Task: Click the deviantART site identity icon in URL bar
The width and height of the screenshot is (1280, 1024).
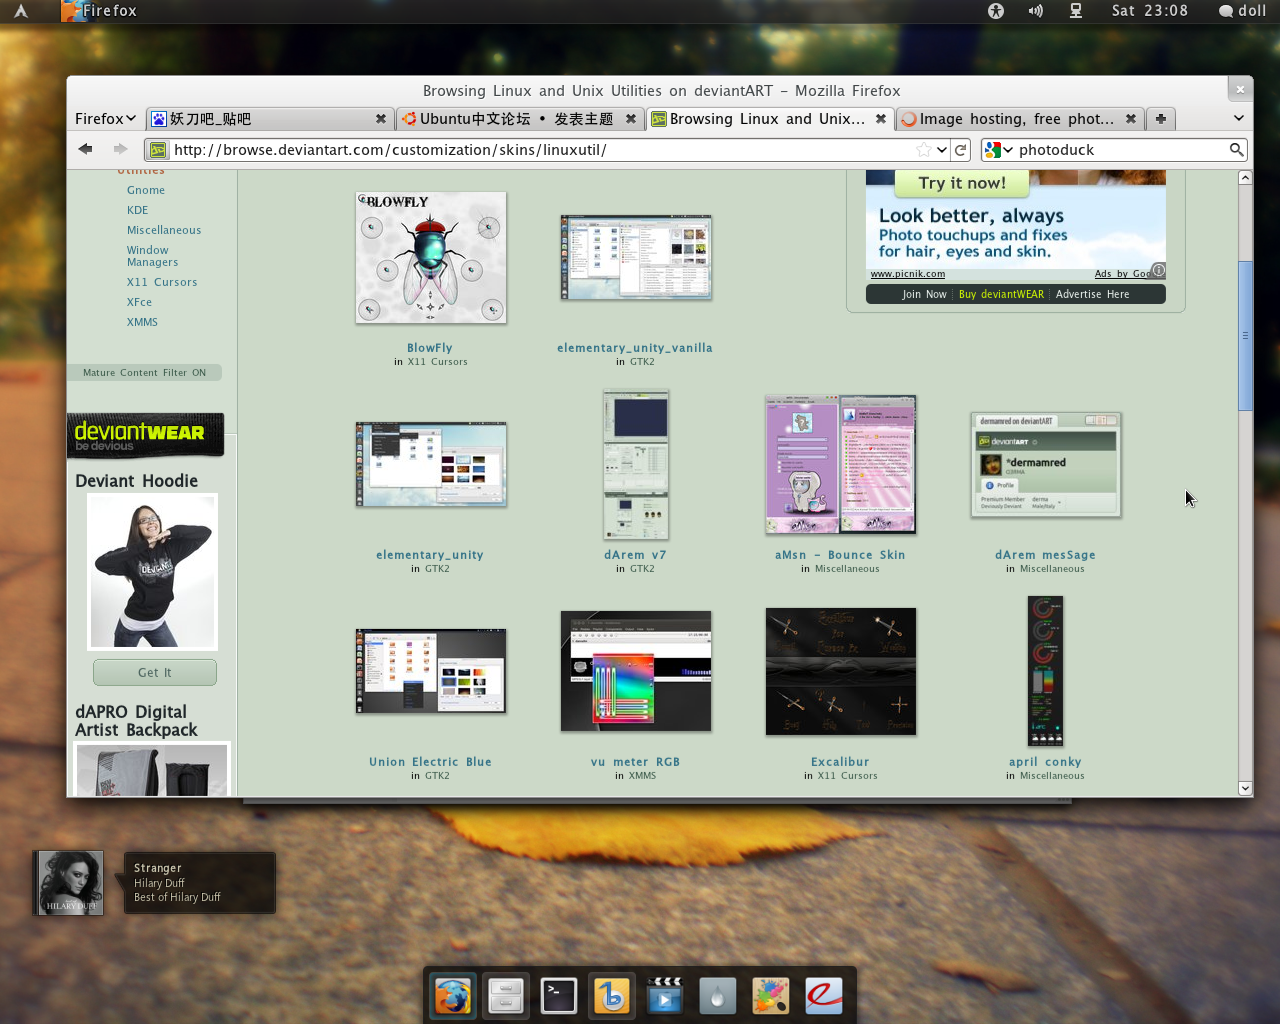Action: 158,150
